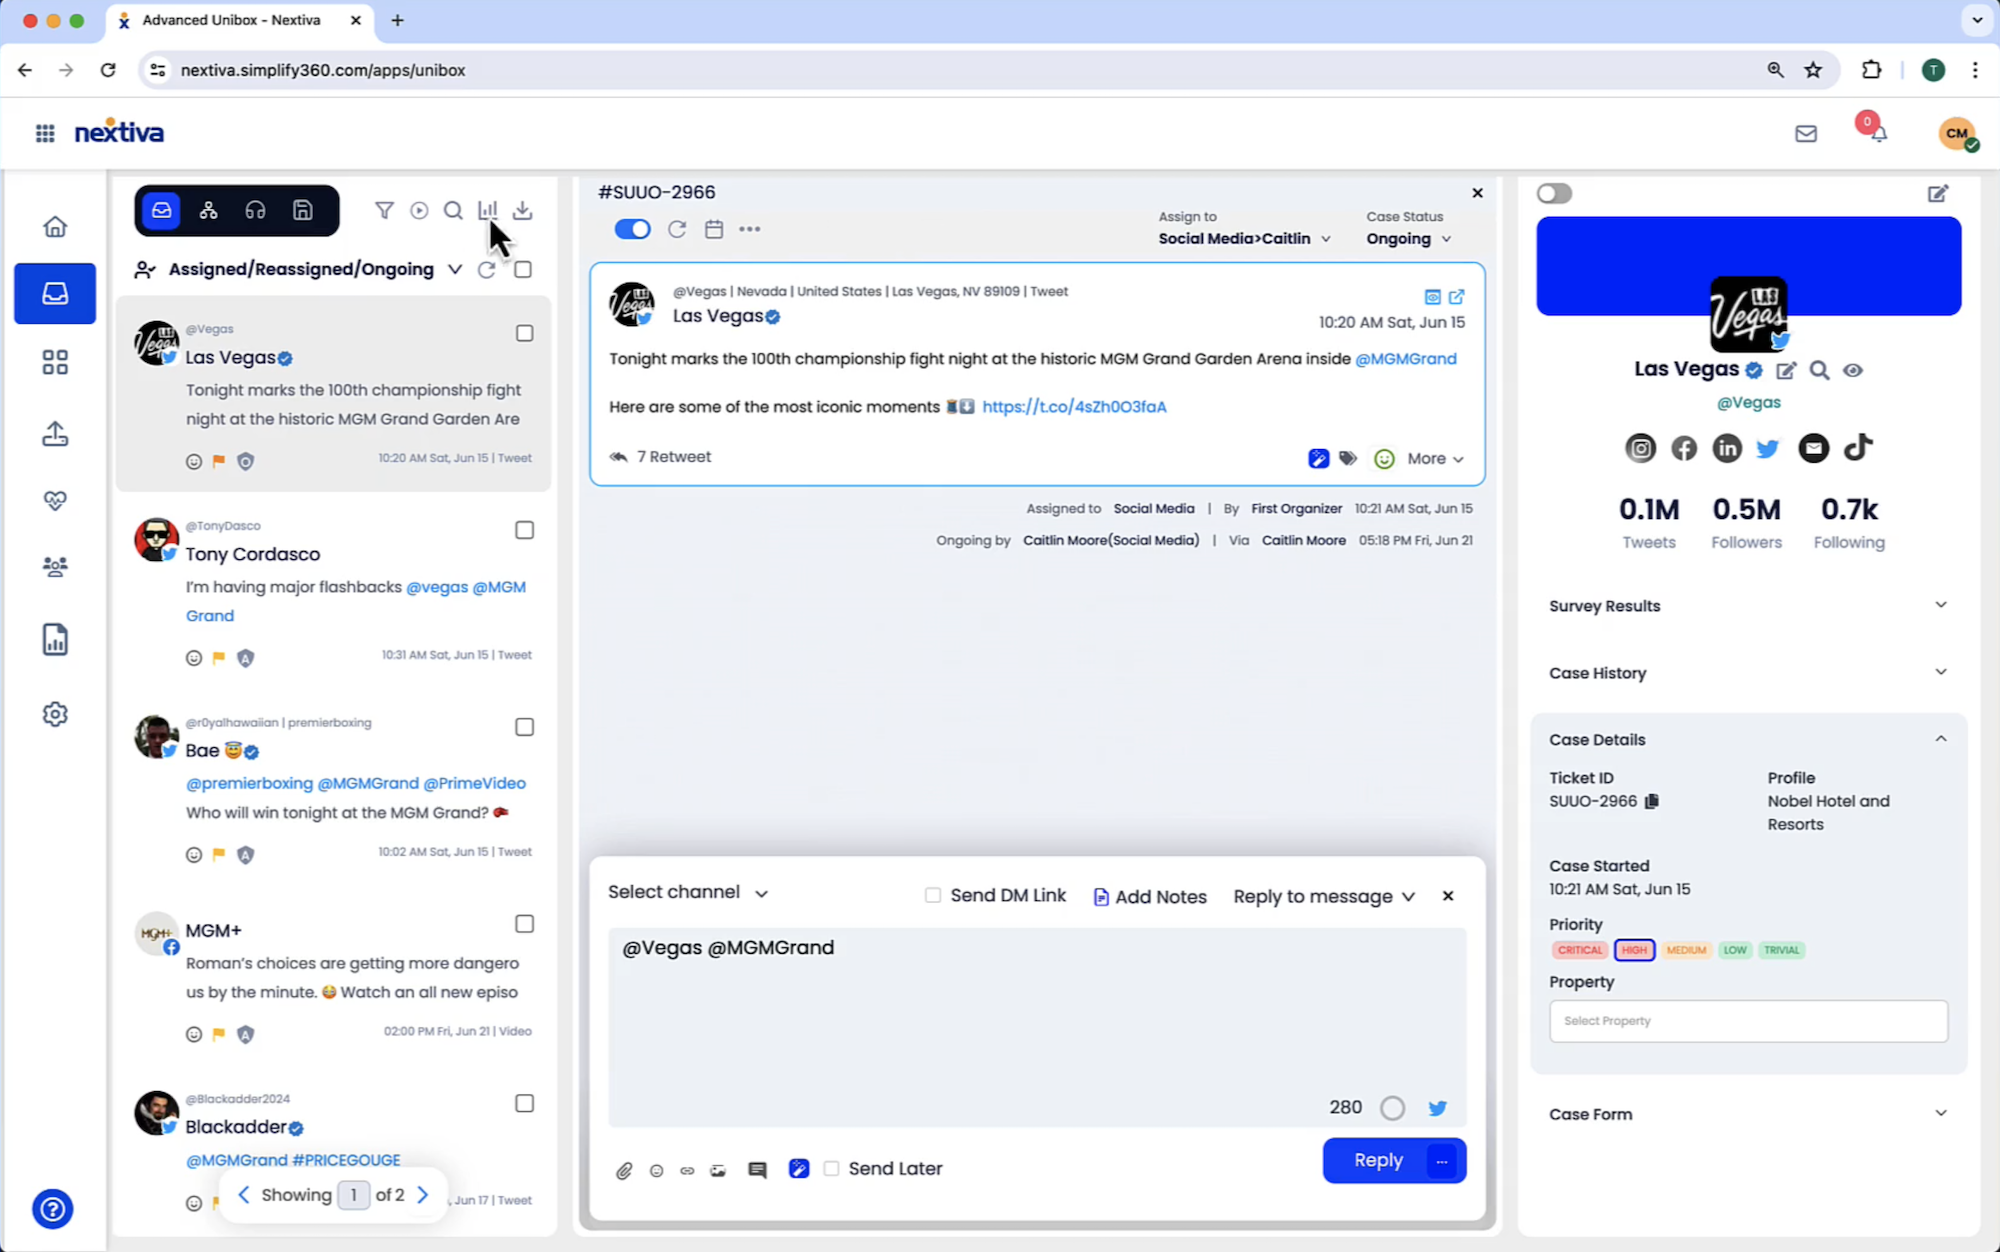
Task: Open the publish upload icon in sidebar
Action: [x=55, y=433]
